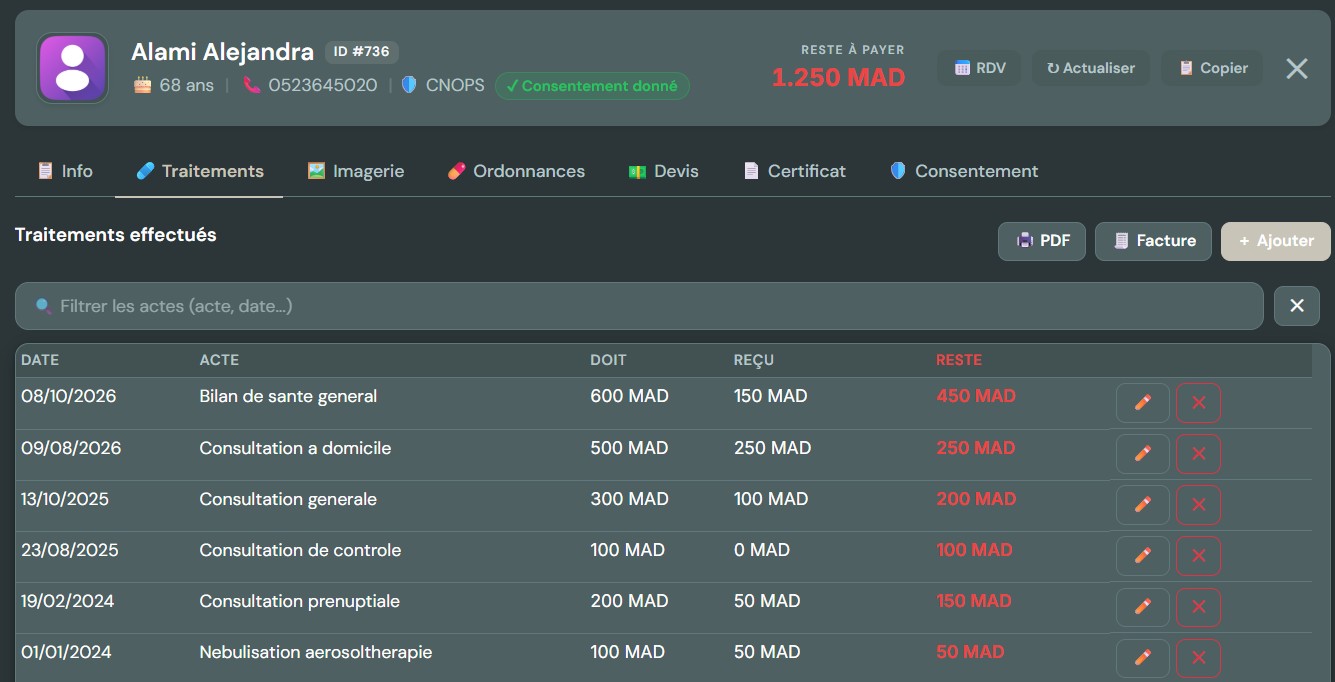Edit the Bilan de sante general row

[1142, 403]
